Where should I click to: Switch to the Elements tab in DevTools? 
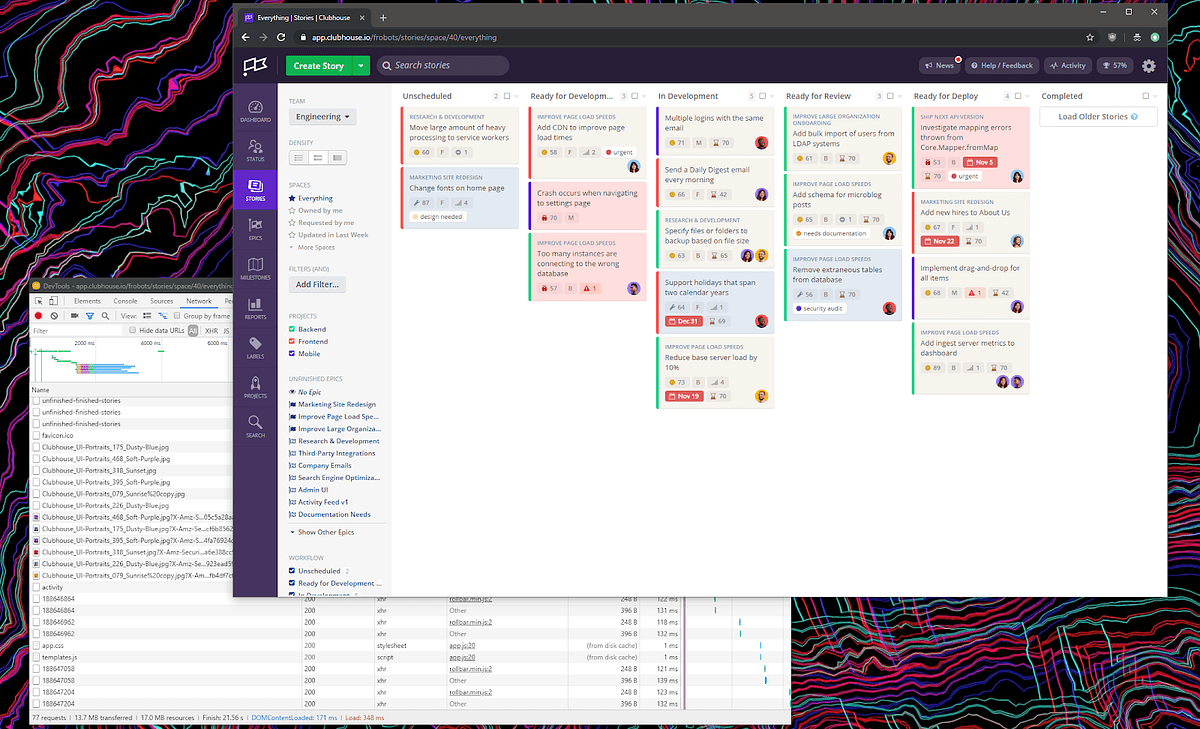click(x=88, y=301)
